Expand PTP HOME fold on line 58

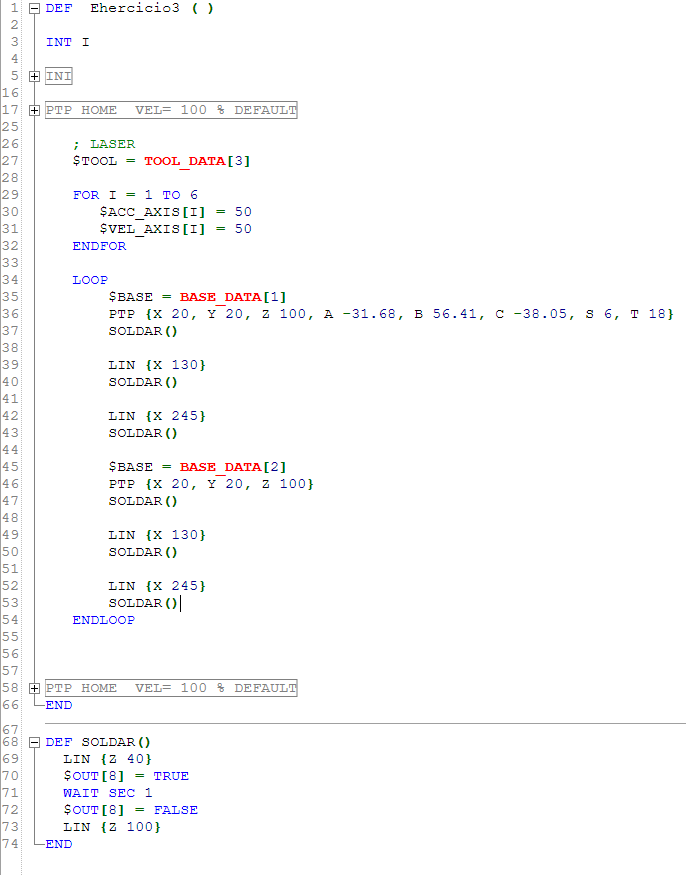(35, 688)
